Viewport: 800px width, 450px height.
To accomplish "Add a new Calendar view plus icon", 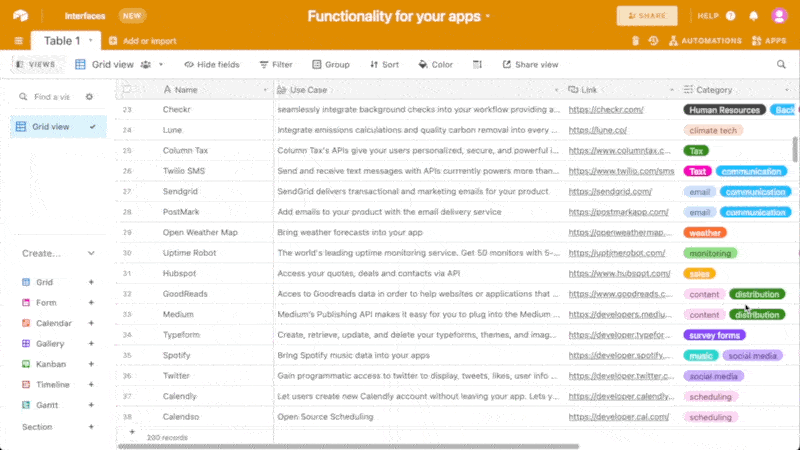I will (x=91, y=323).
